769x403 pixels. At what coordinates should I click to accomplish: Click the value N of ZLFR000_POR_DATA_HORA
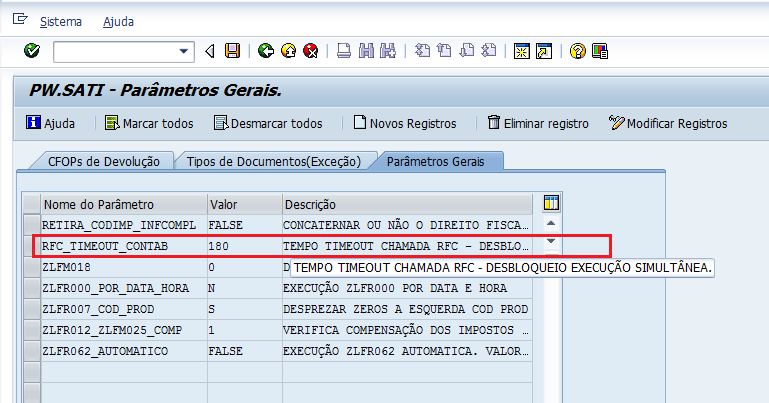[245, 288]
